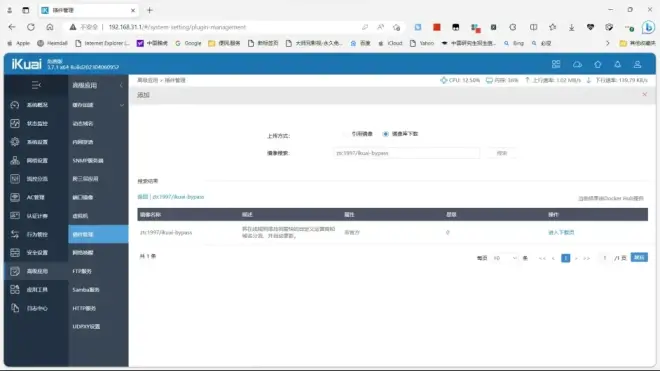Open the items-per-page dropdown showing 10

[x=505, y=258]
